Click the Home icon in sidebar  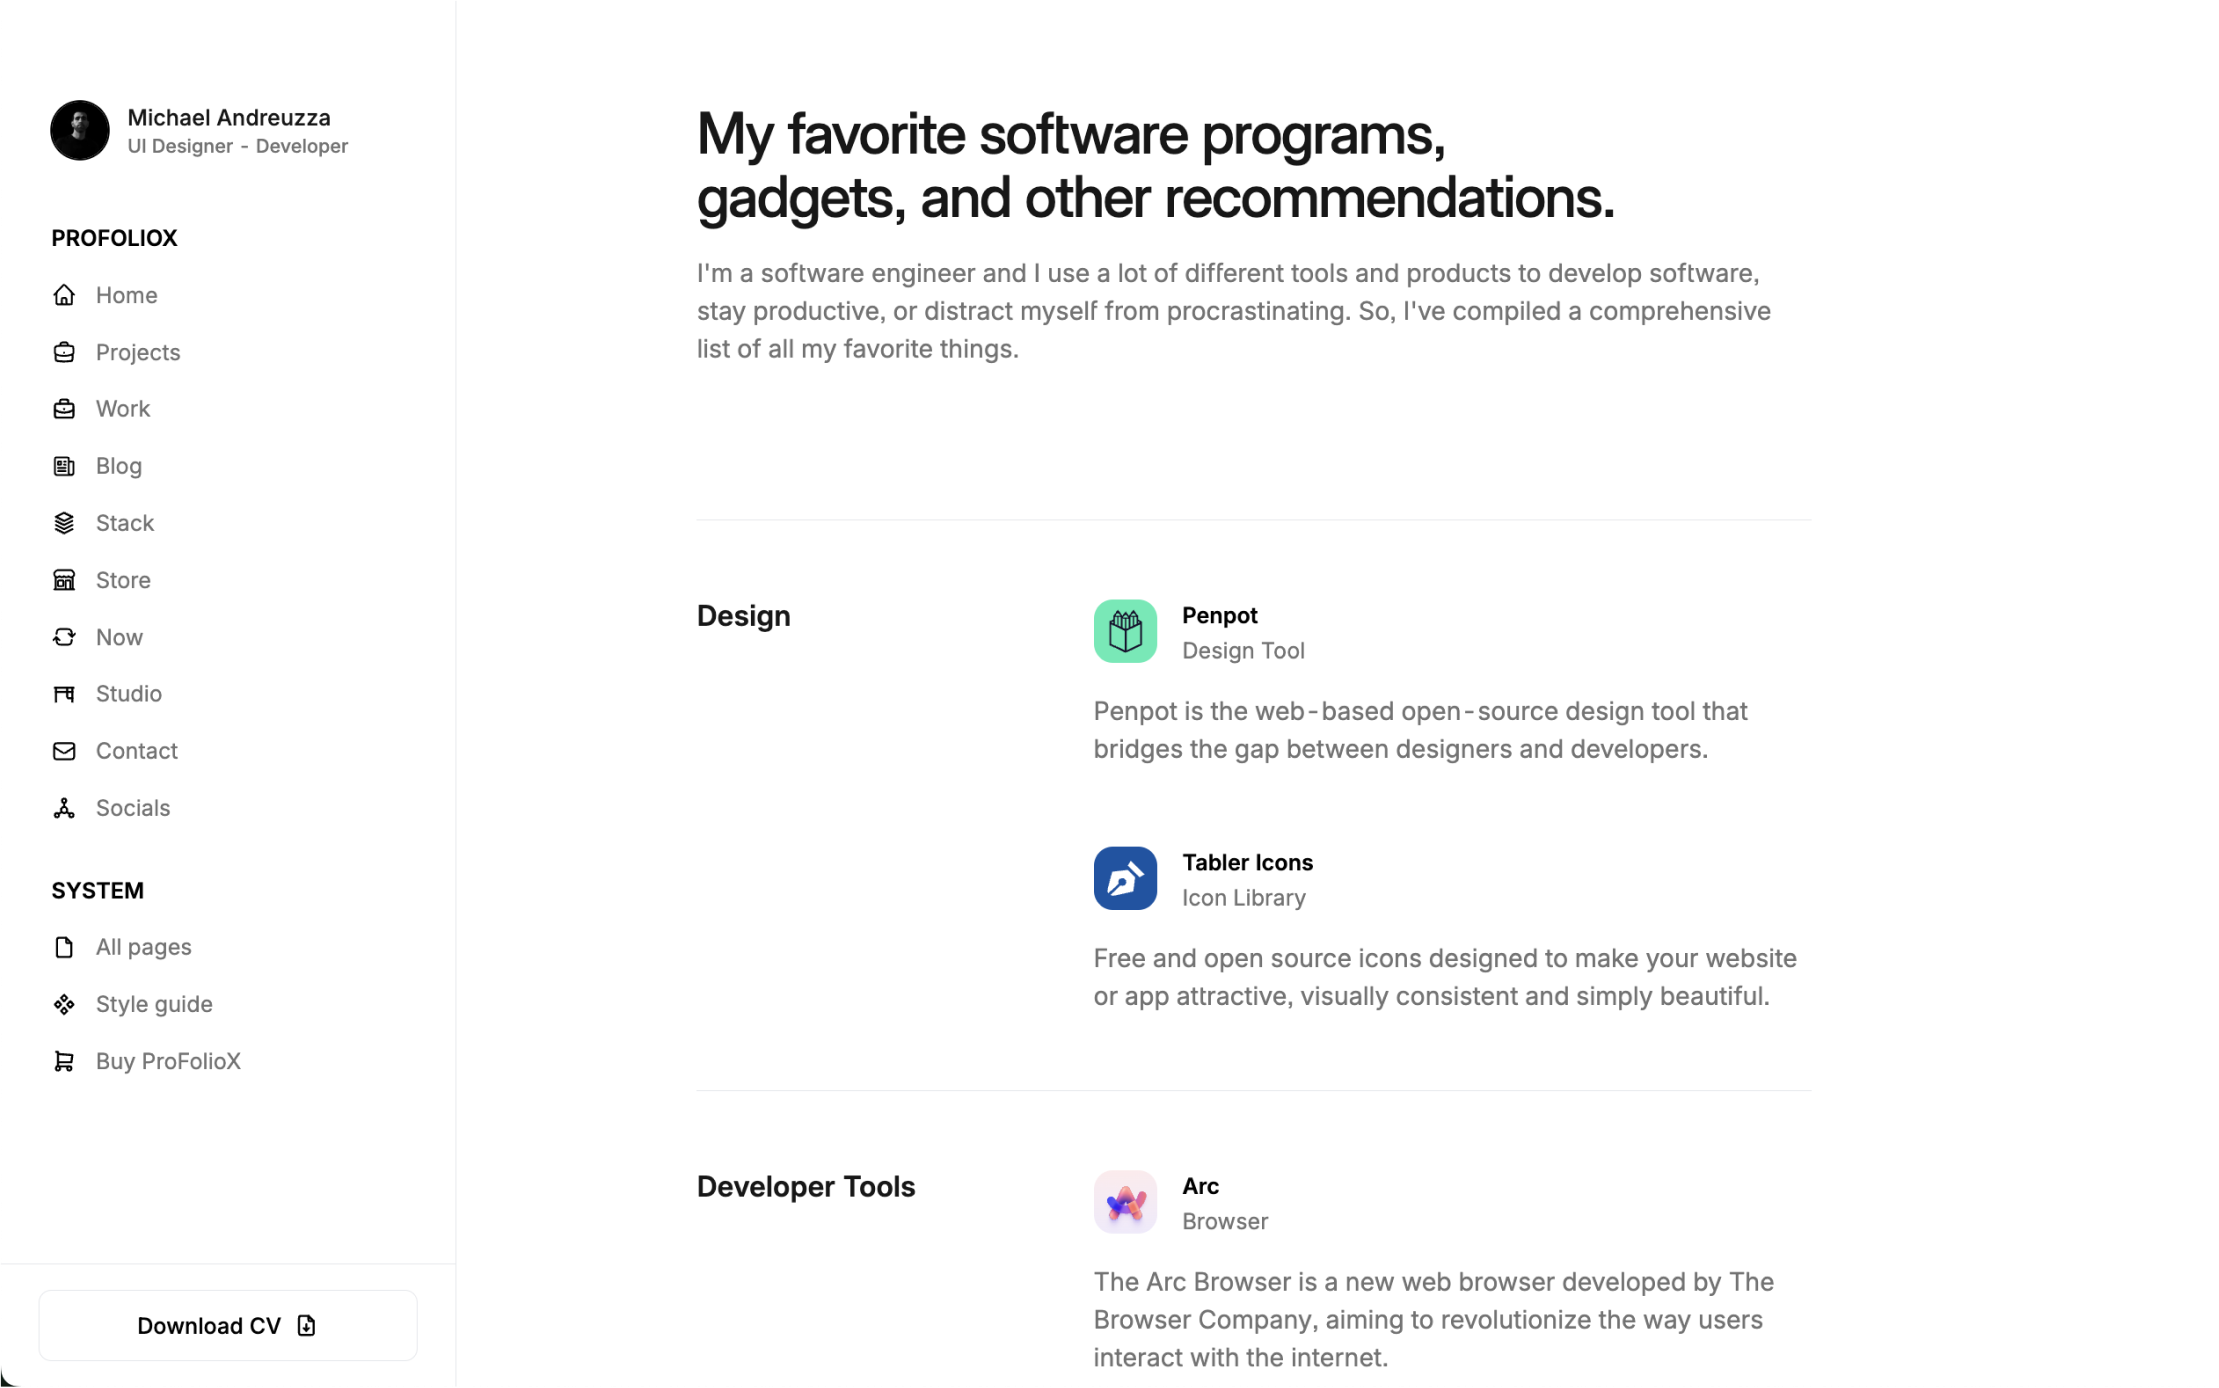pyautogui.click(x=64, y=294)
